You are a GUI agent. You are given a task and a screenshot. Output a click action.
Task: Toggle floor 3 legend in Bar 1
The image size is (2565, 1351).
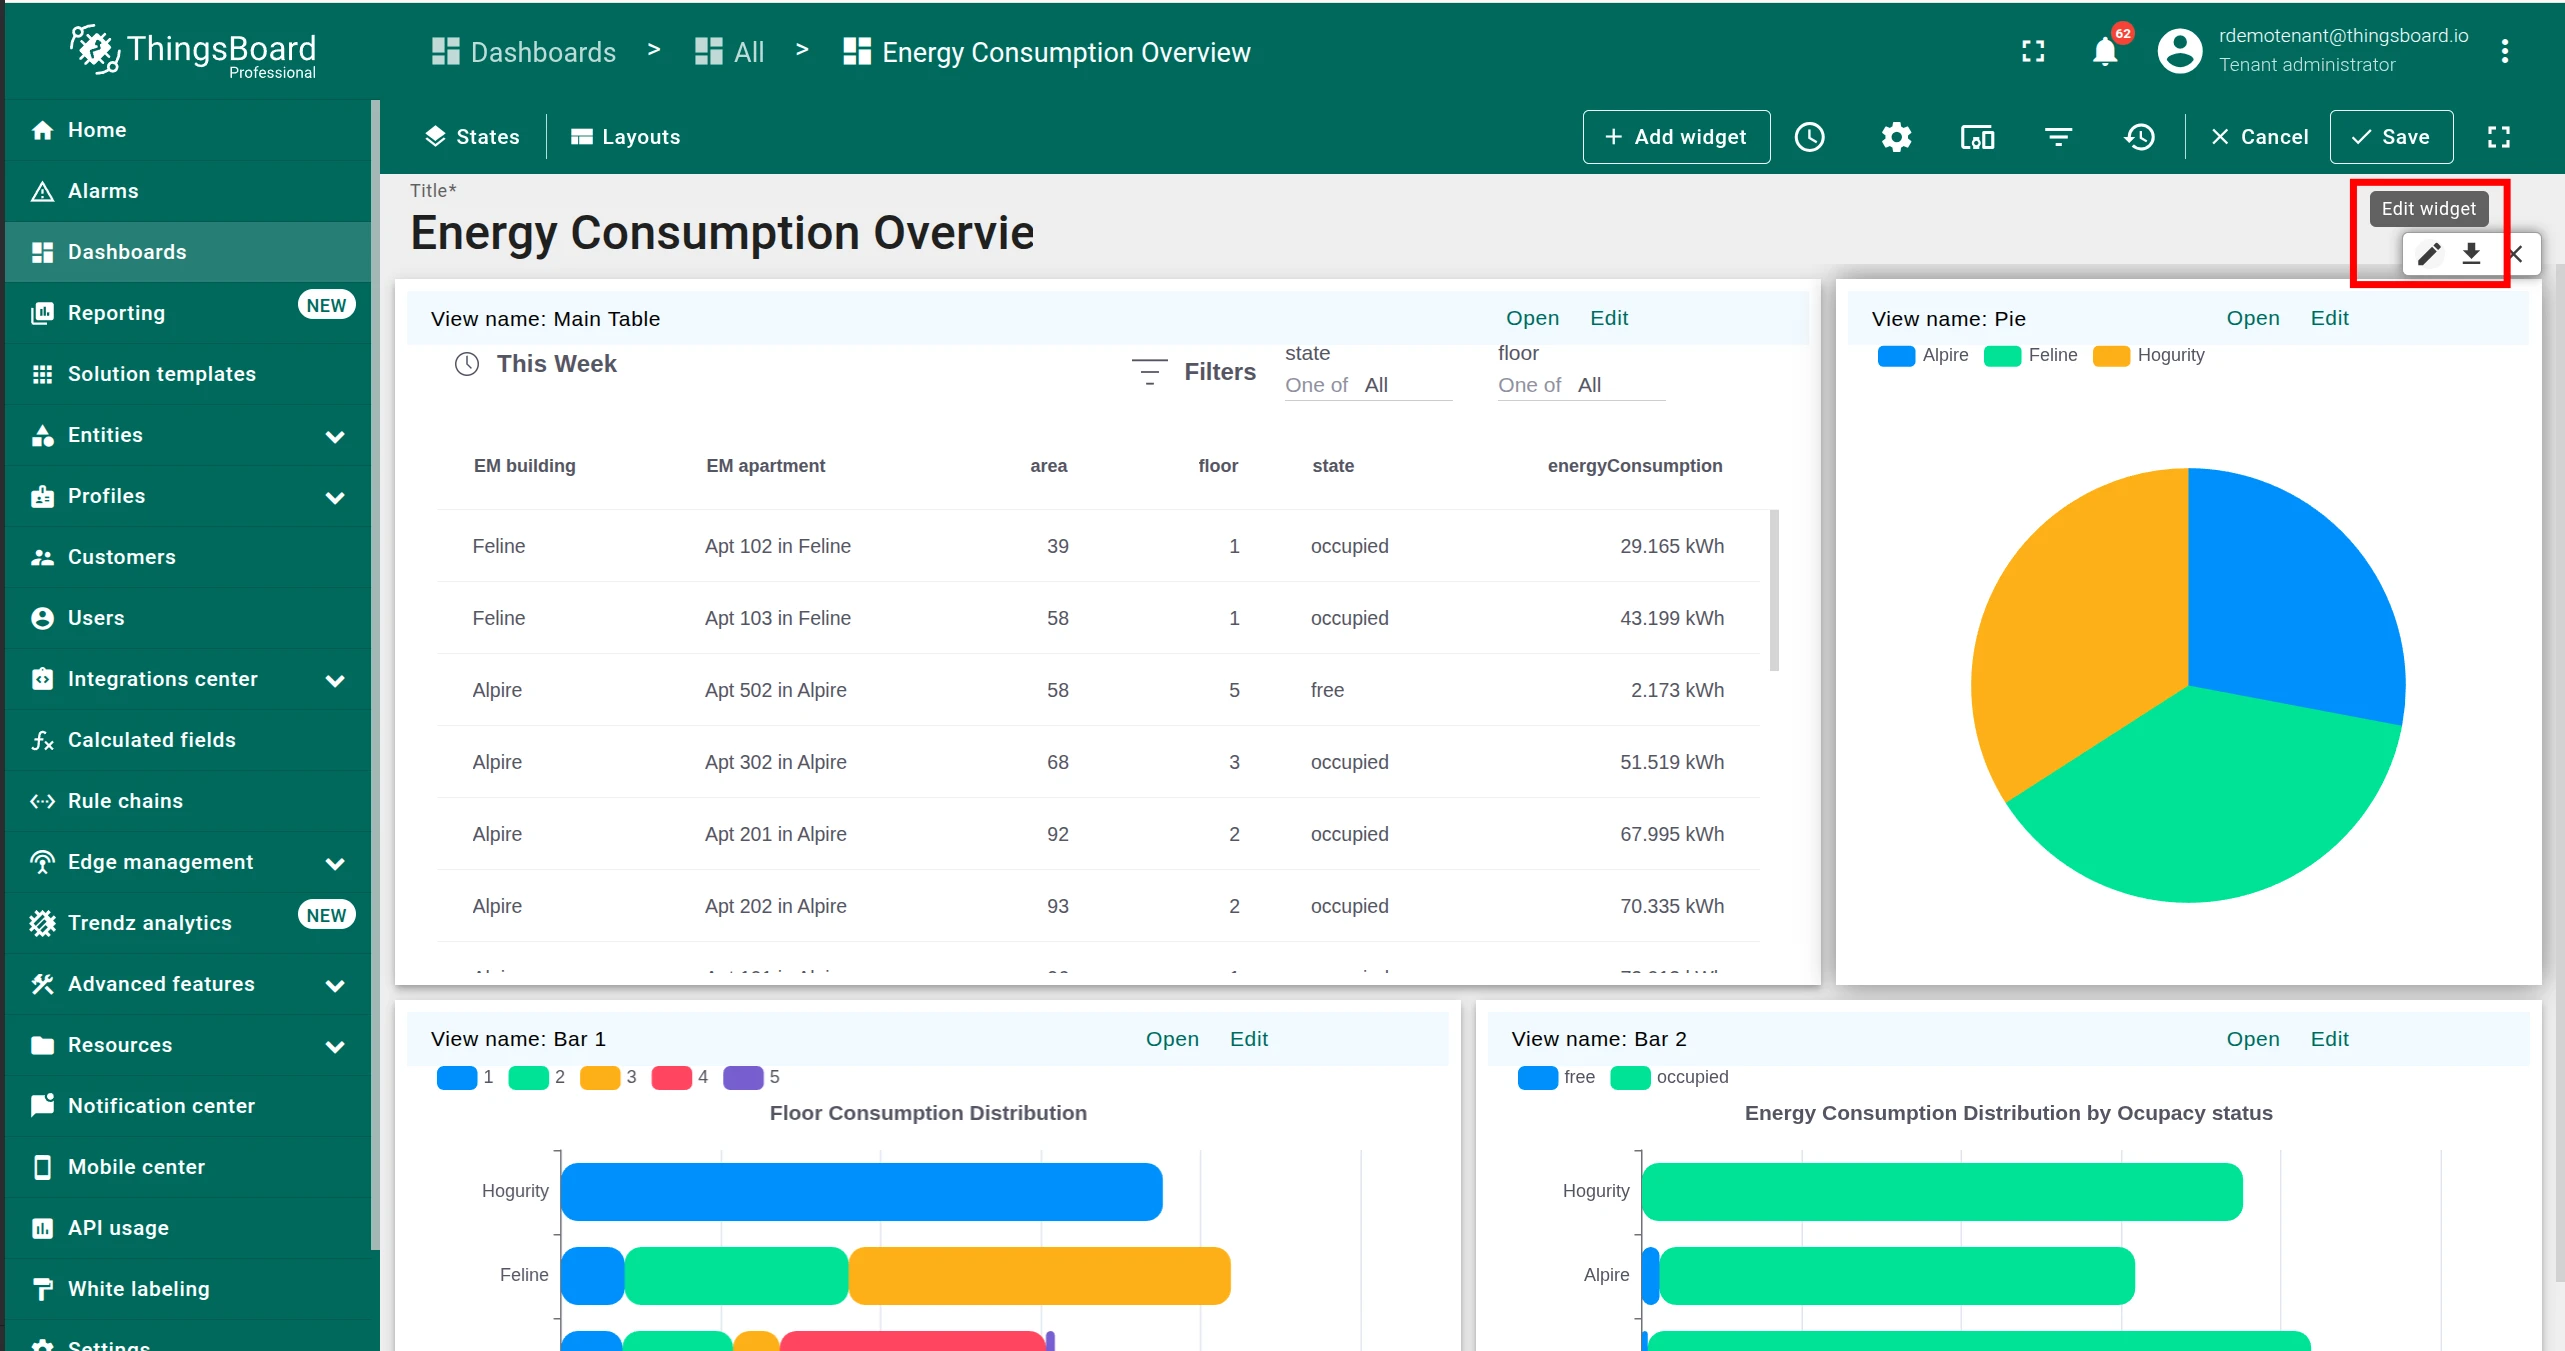[608, 1077]
